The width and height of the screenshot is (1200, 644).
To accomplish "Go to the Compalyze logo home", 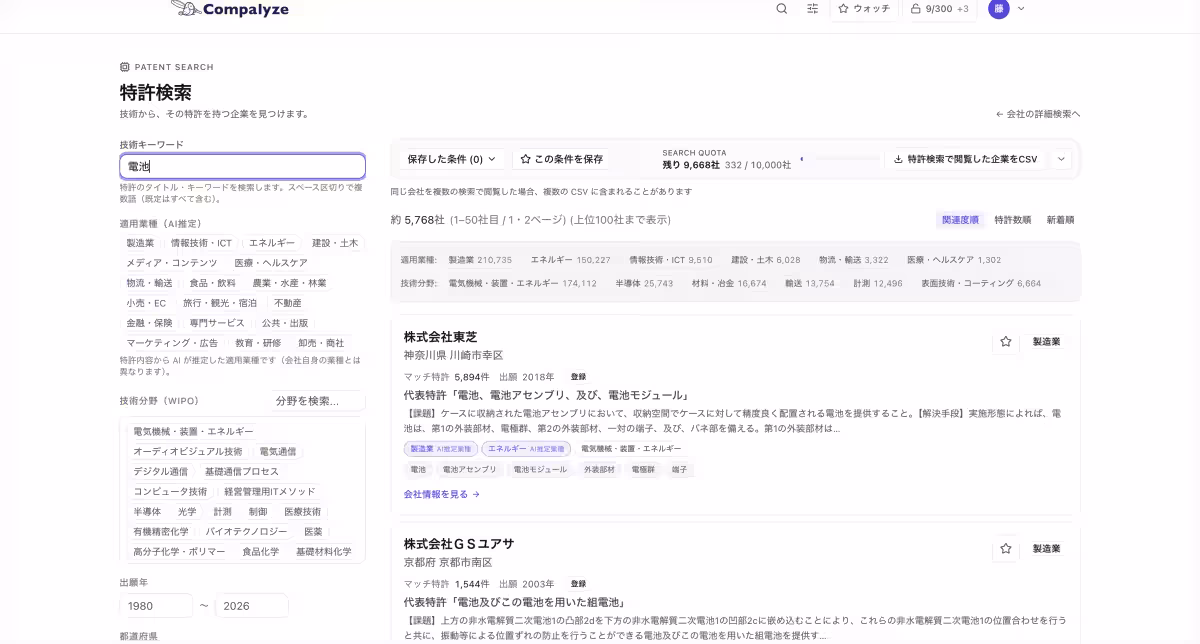I will point(230,9).
